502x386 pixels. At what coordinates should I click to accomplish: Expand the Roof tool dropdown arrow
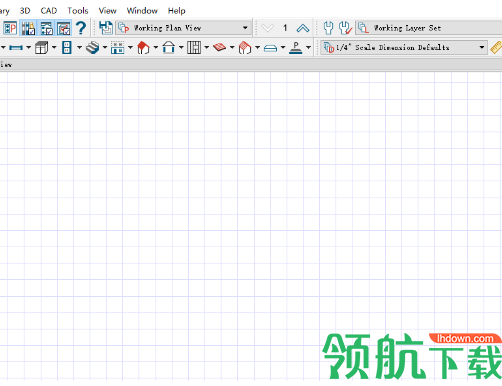[156, 48]
